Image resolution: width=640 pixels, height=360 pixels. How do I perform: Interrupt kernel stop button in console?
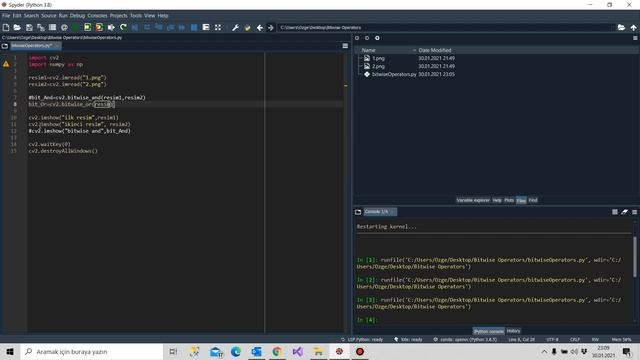tap(615, 212)
